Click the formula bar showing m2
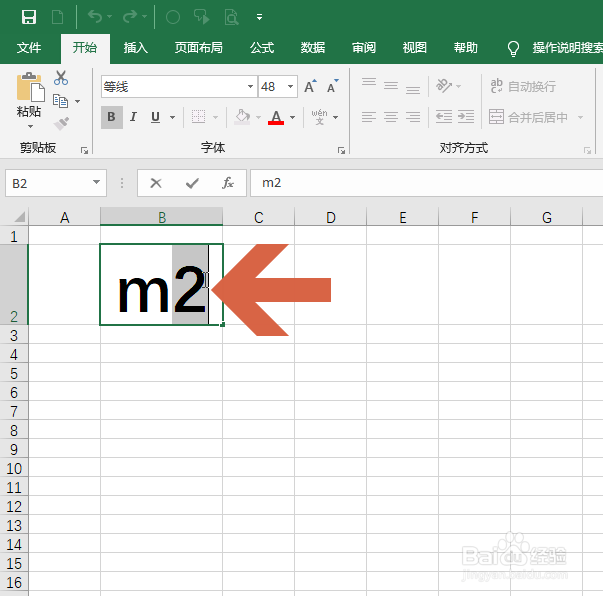Image resolution: width=603 pixels, height=596 pixels. click(426, 183)
